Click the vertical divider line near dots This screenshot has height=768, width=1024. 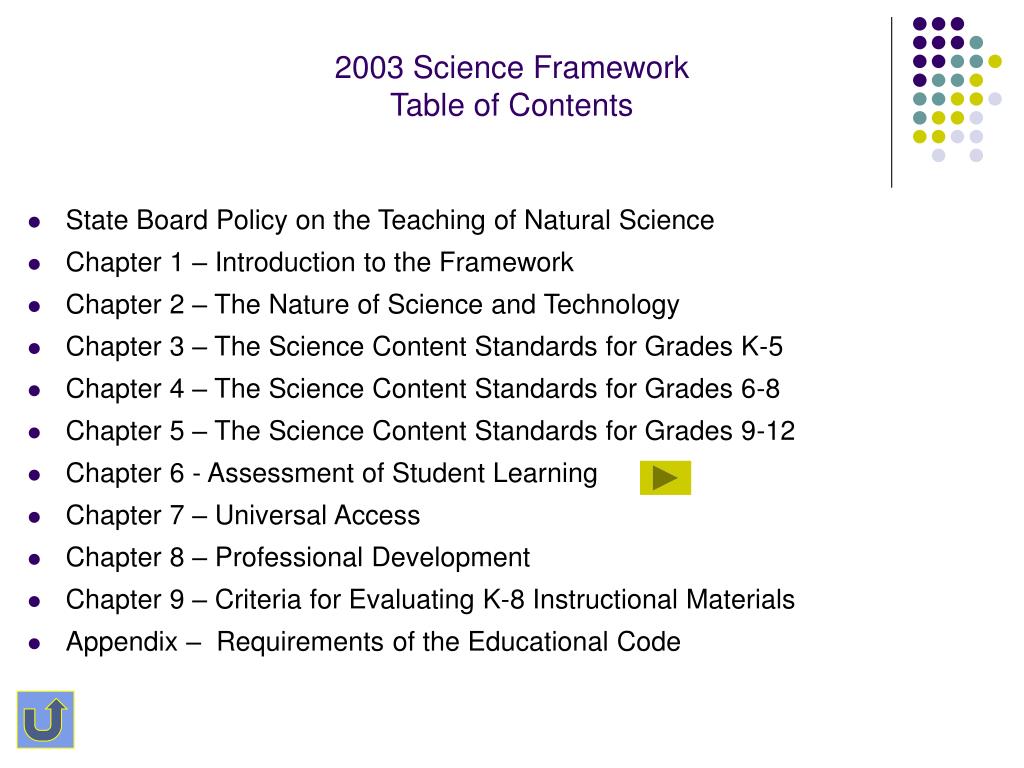click(891, 103)
